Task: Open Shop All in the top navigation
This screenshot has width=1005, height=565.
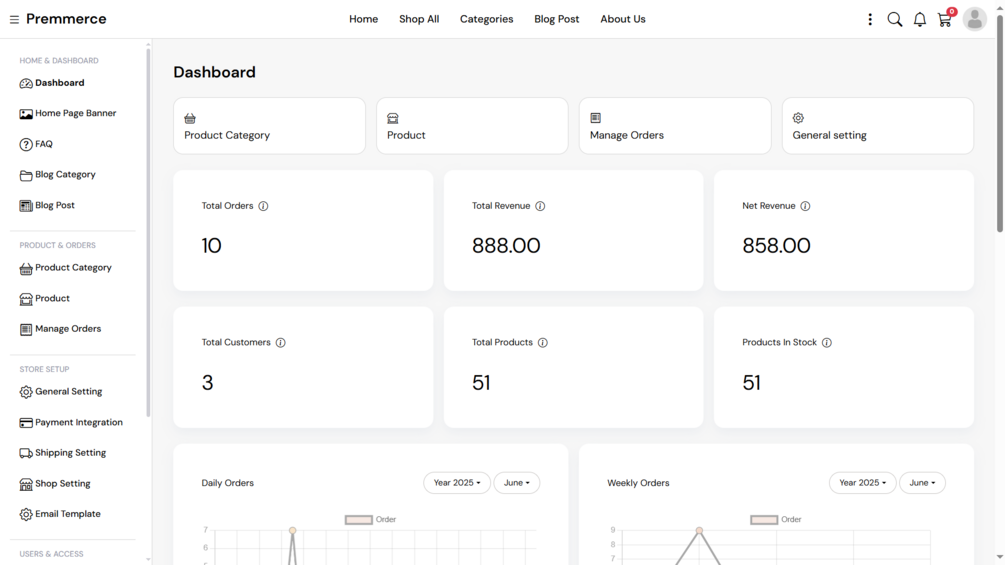Action: click(x=419, y=19)
